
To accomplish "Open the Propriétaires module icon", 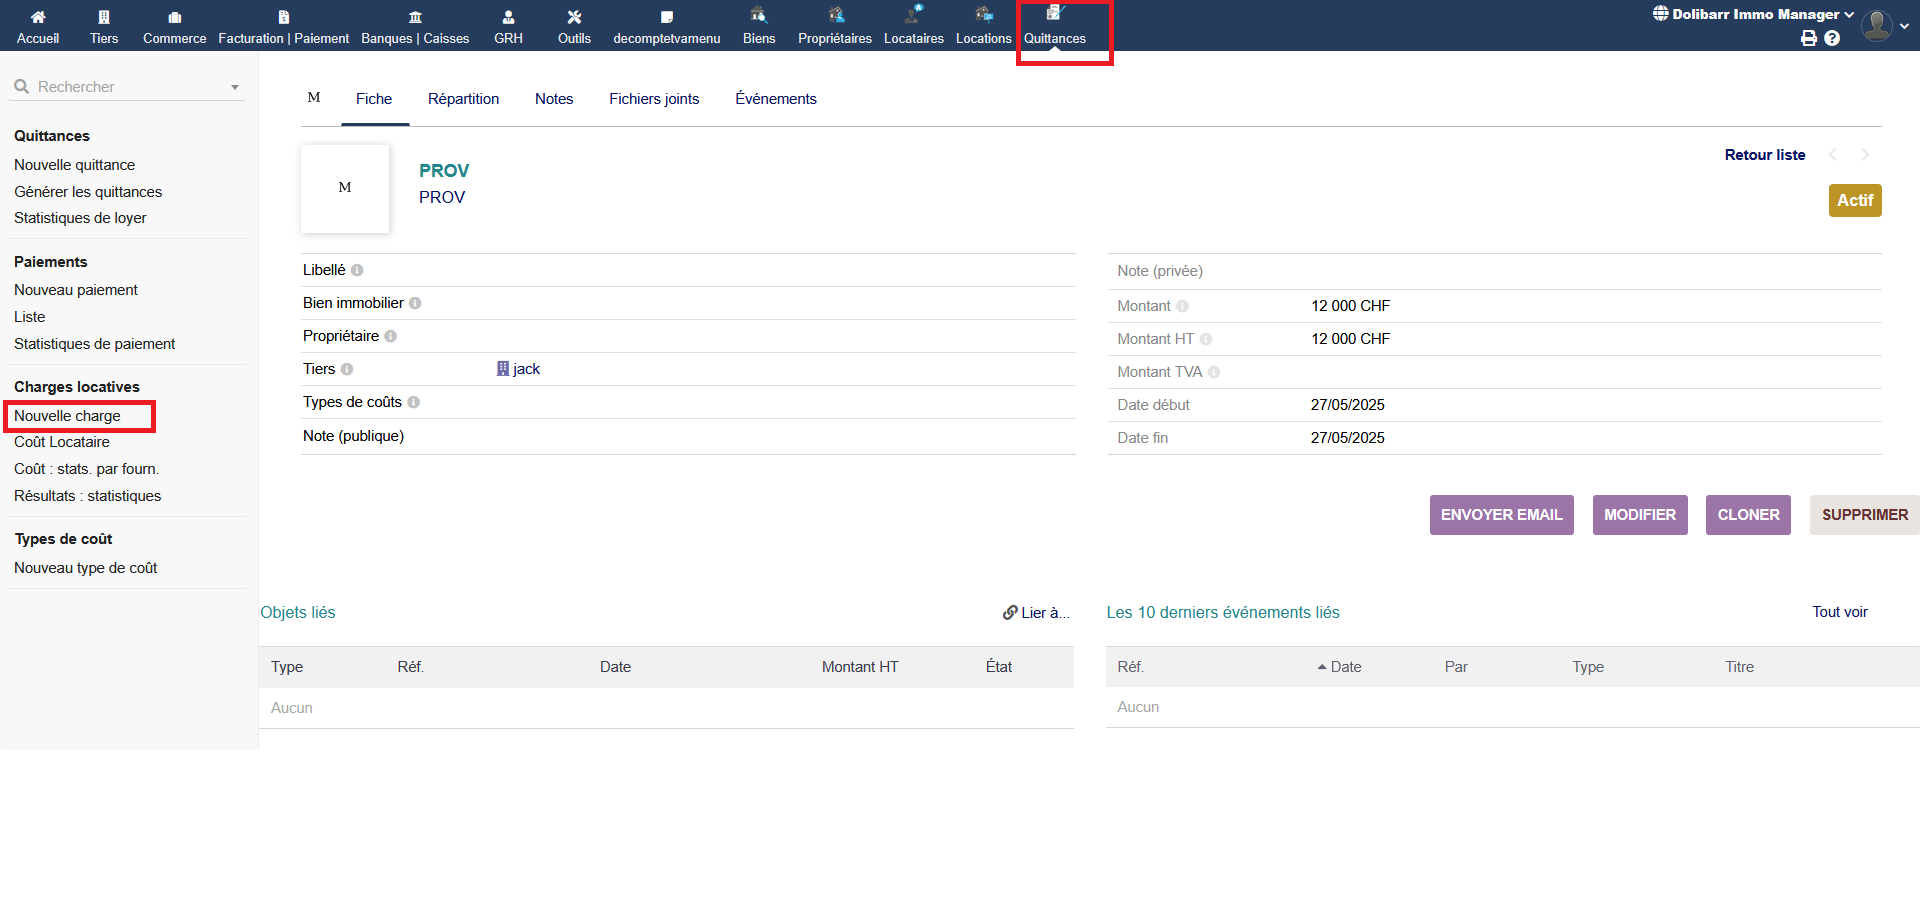I will tap(835, 15).
